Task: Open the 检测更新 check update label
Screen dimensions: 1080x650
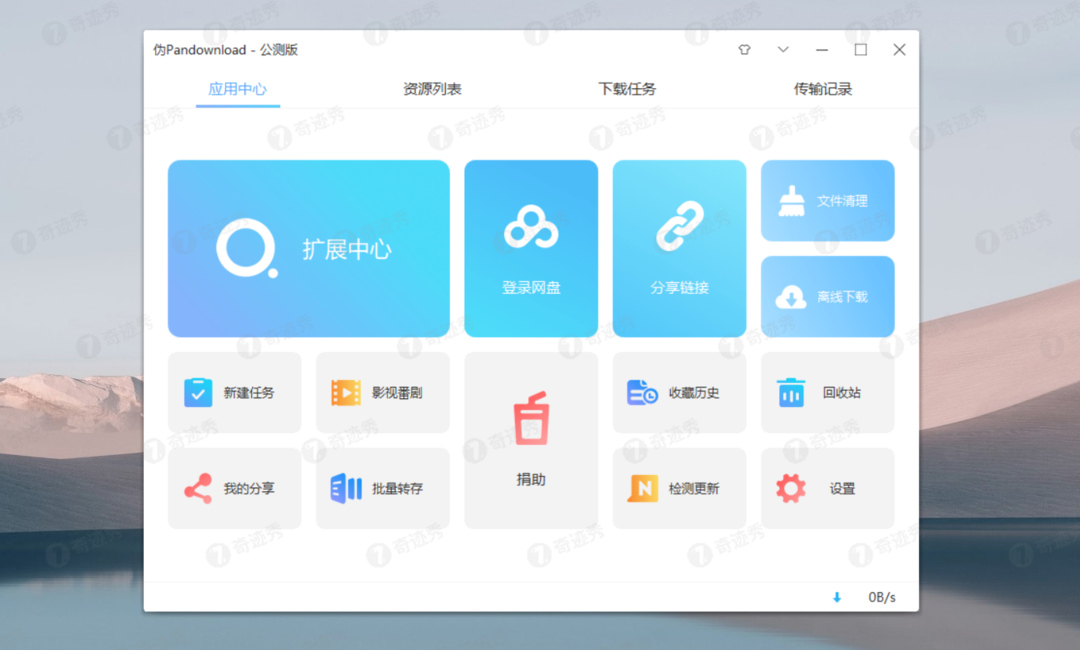Action: click(x=694, y=488)
